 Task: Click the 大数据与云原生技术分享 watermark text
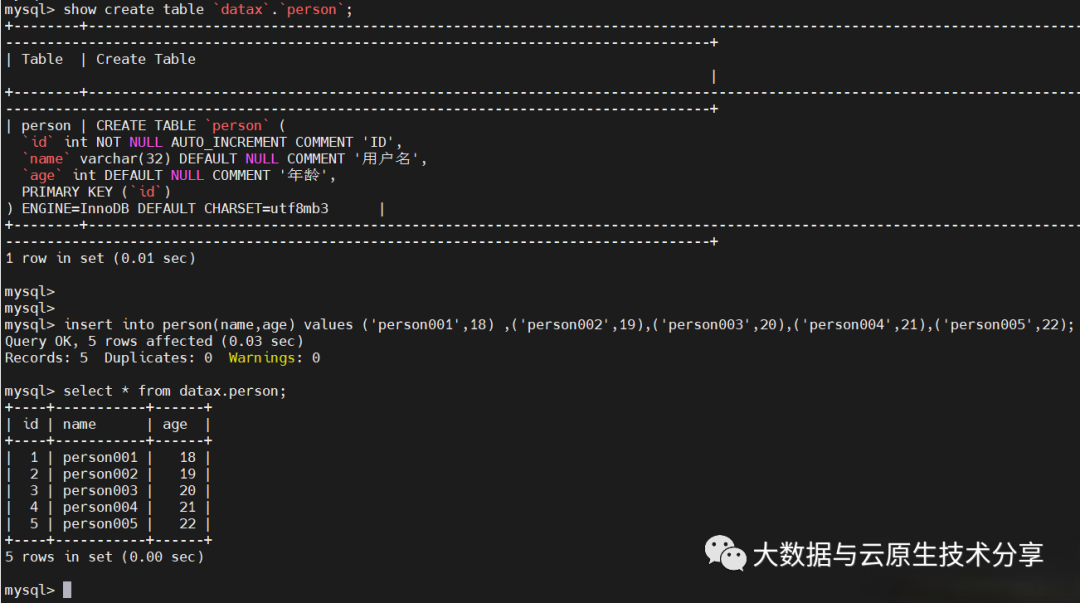point(897,554)
